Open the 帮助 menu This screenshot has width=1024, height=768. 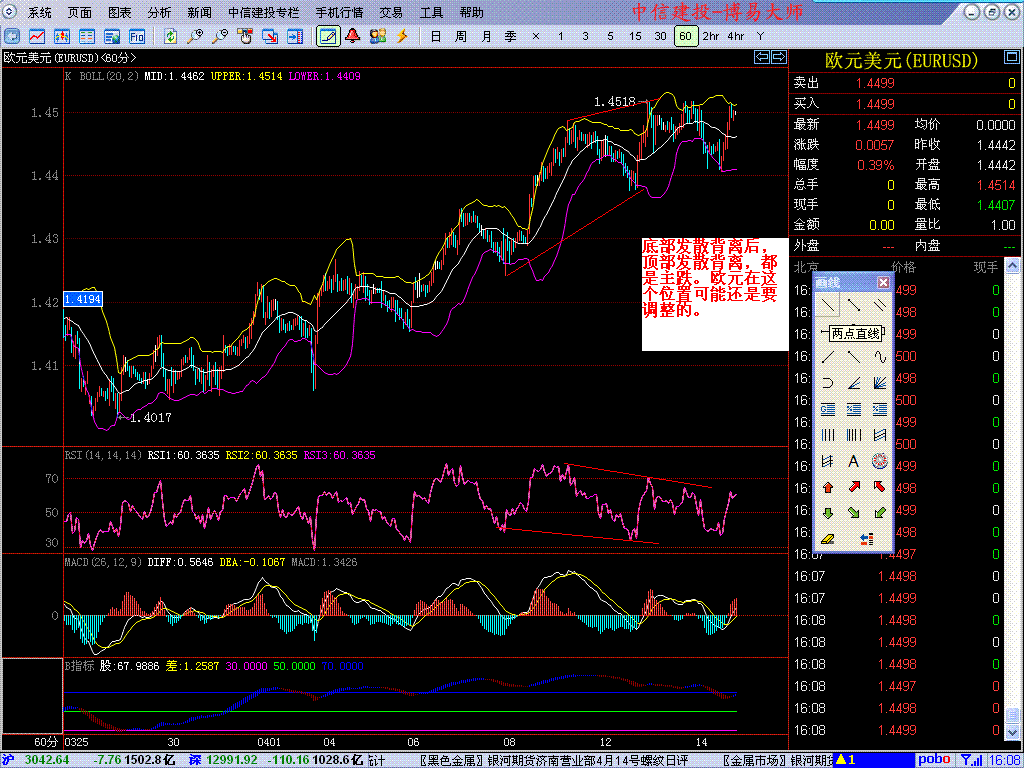coord(472,12)
